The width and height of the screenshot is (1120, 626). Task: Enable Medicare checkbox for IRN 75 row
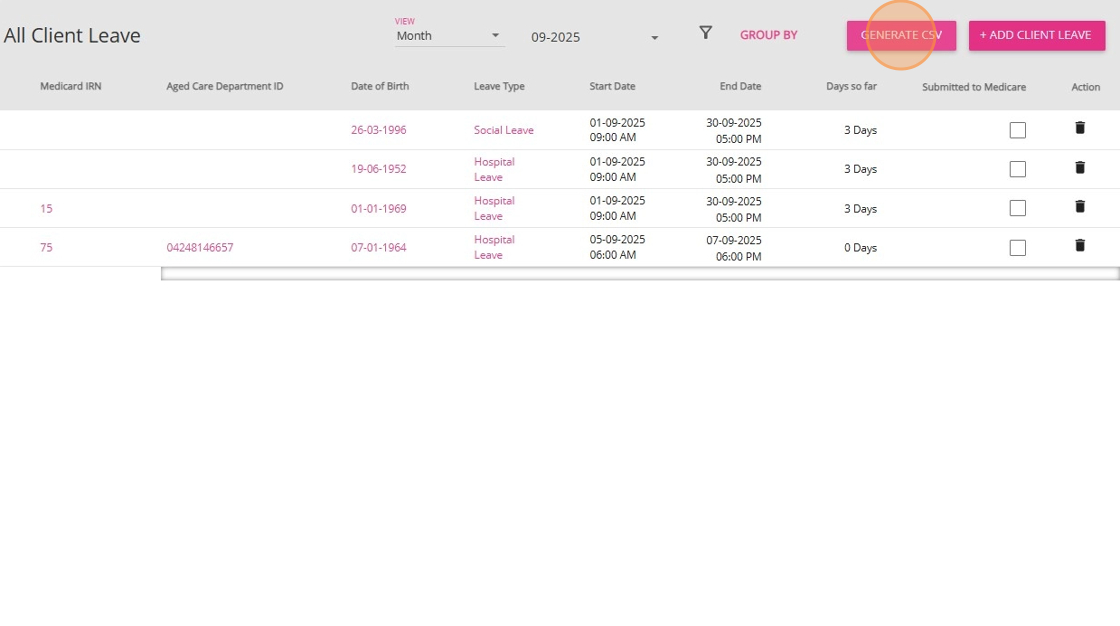[x=1018, y=247]
